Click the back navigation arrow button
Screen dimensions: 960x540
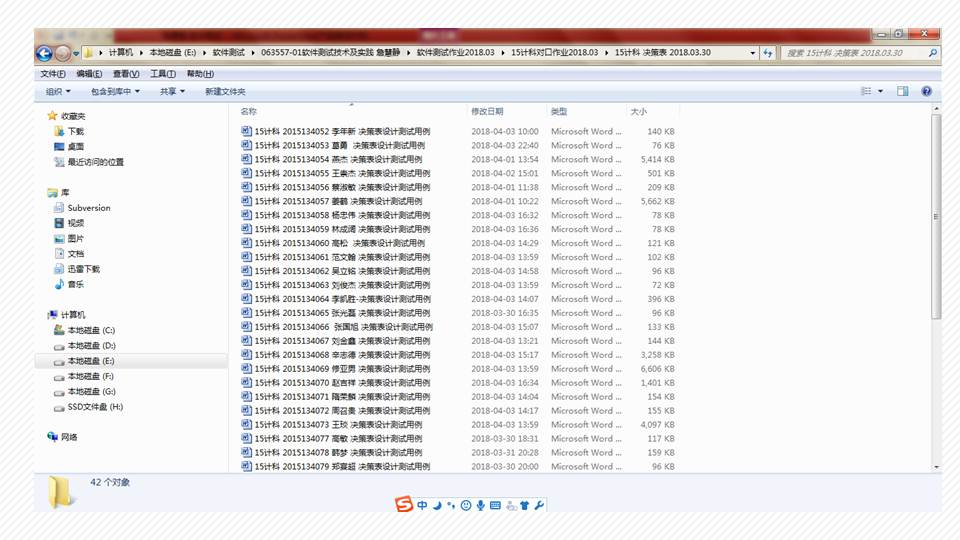[44, 53]
